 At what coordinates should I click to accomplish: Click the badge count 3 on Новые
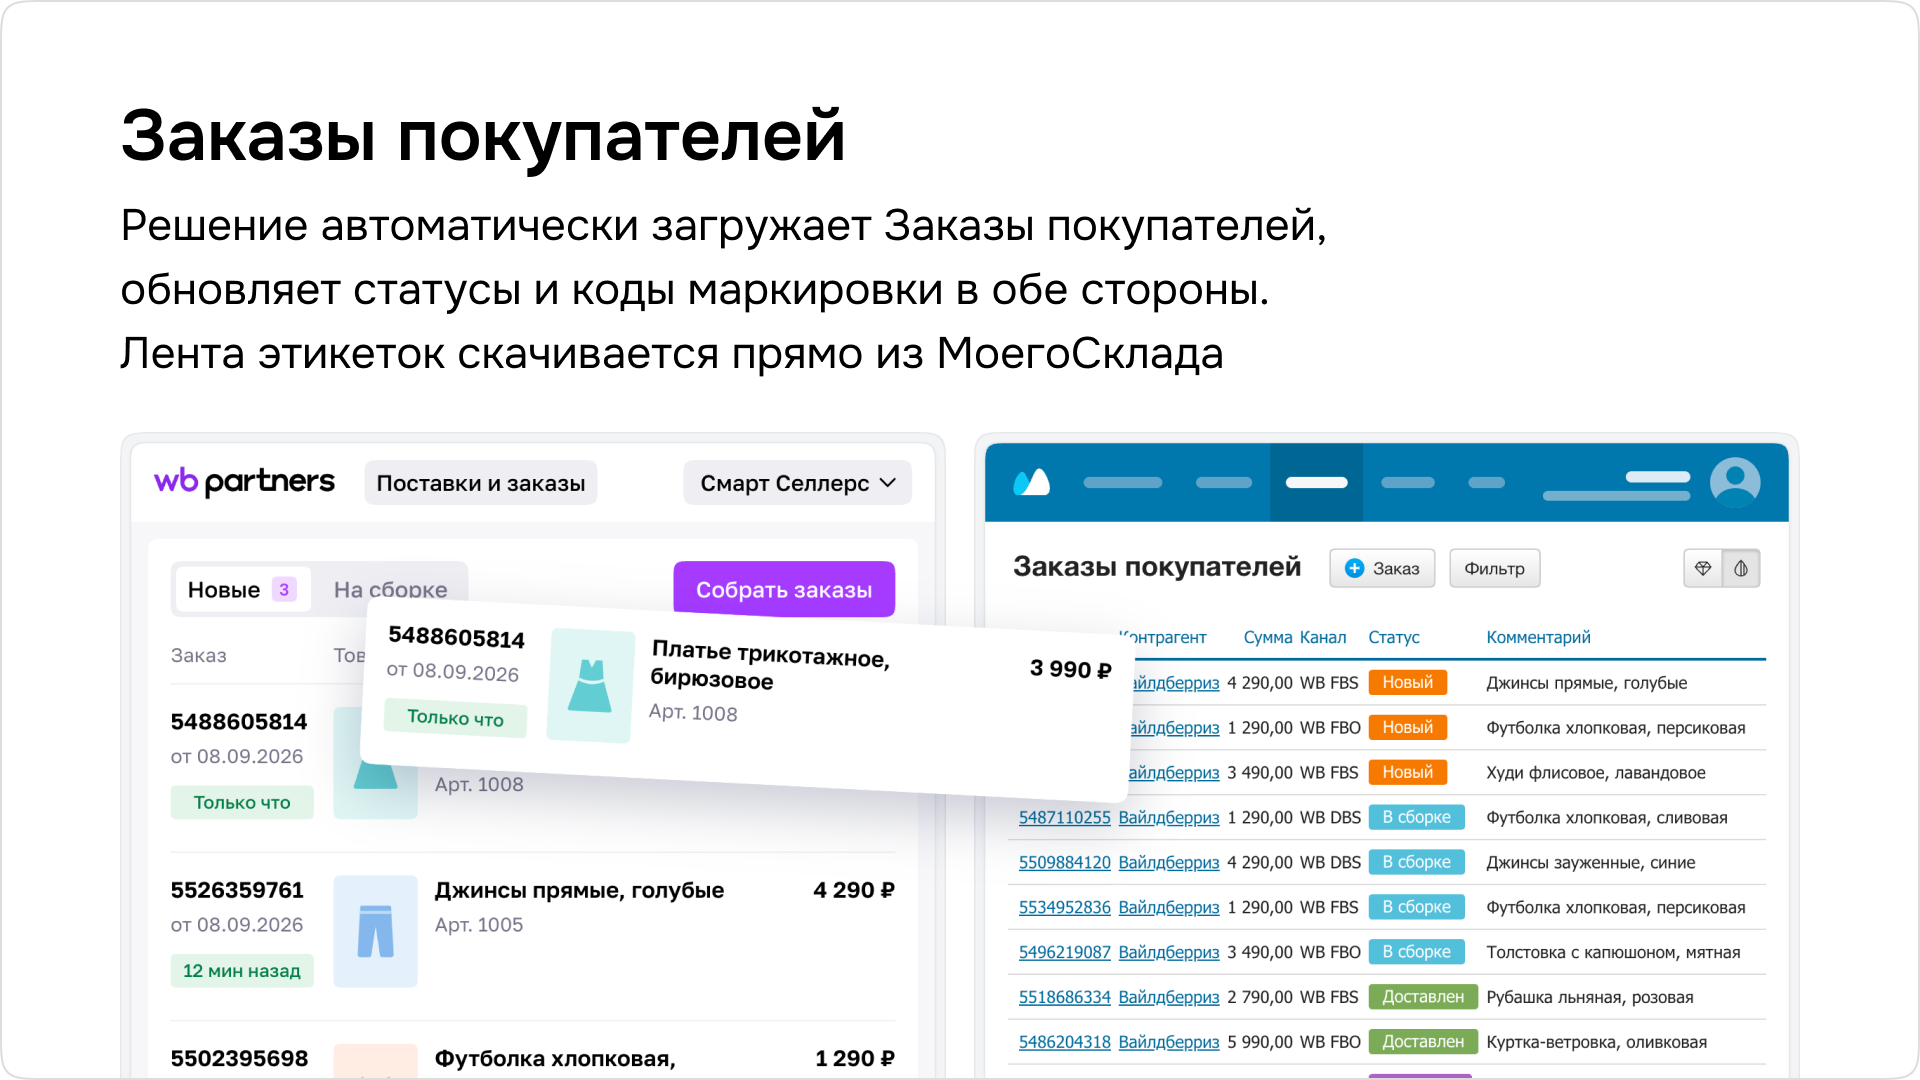tap(284, 589)
